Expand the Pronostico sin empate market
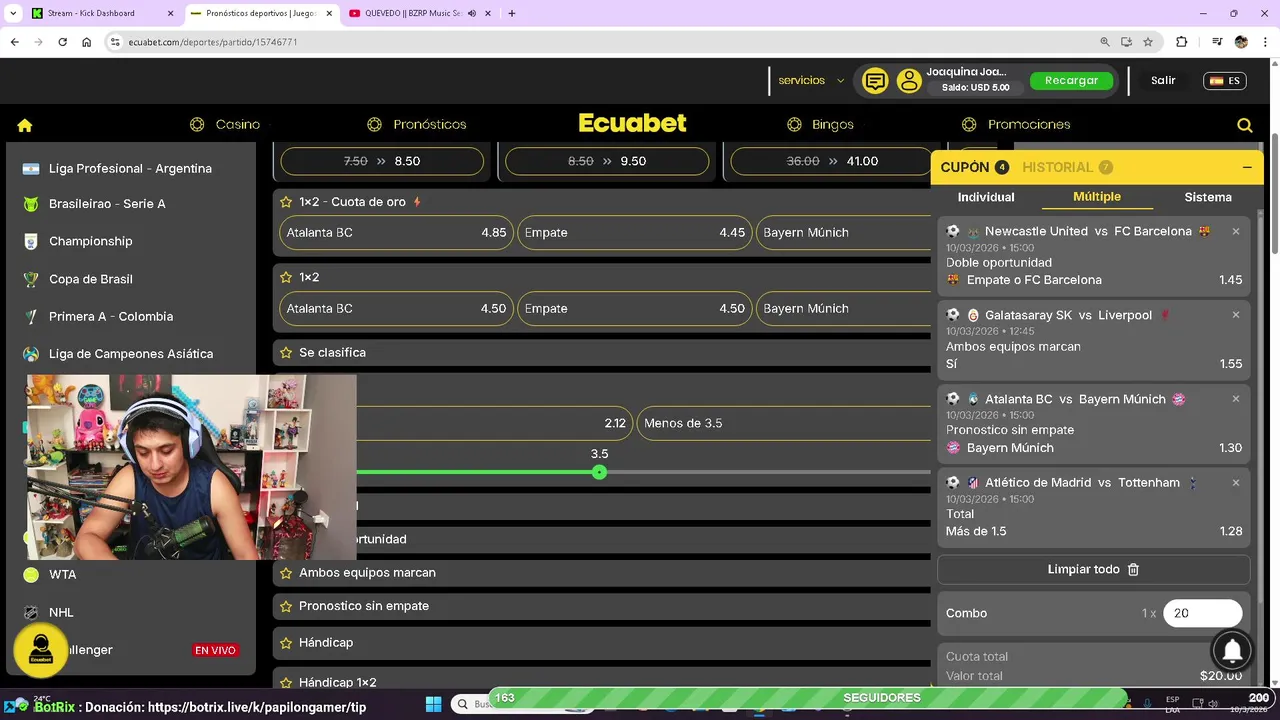 (601, 606)
